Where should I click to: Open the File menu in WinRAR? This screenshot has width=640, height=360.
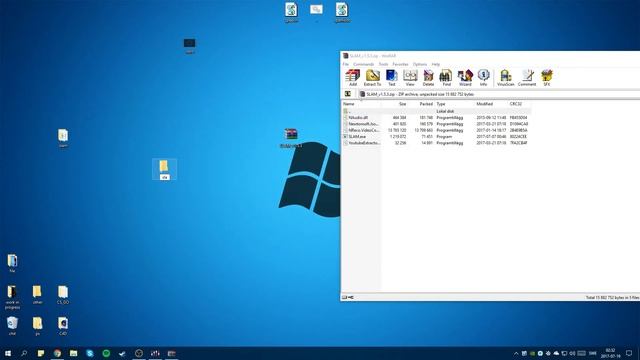[346, 64]
